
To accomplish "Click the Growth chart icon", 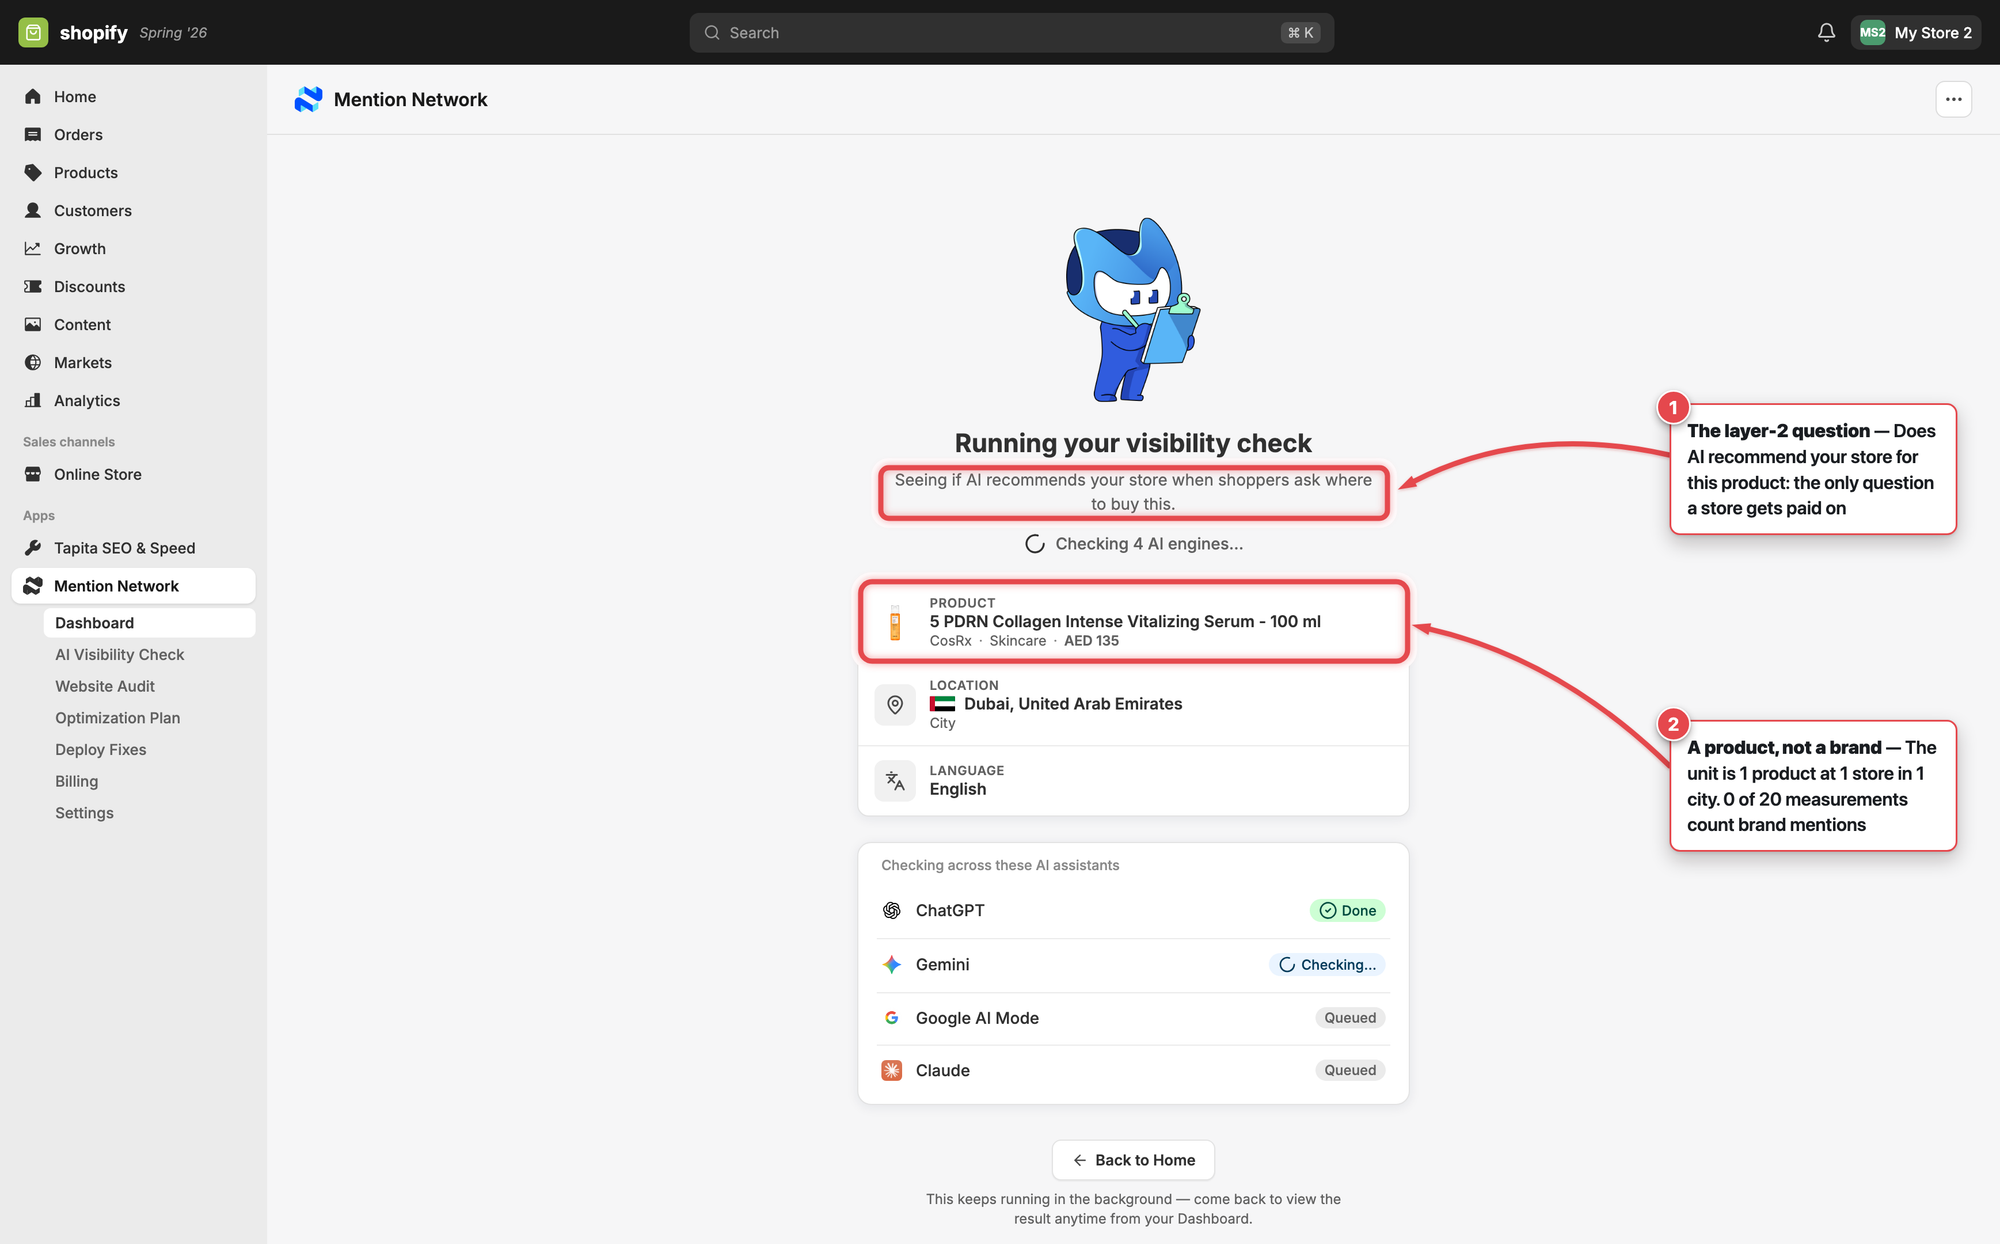I will click(x=33, y=248).
